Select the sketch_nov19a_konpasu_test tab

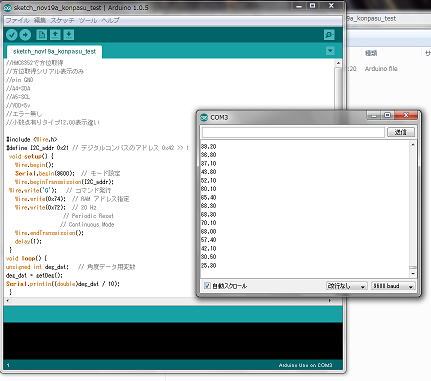[54, 51]
